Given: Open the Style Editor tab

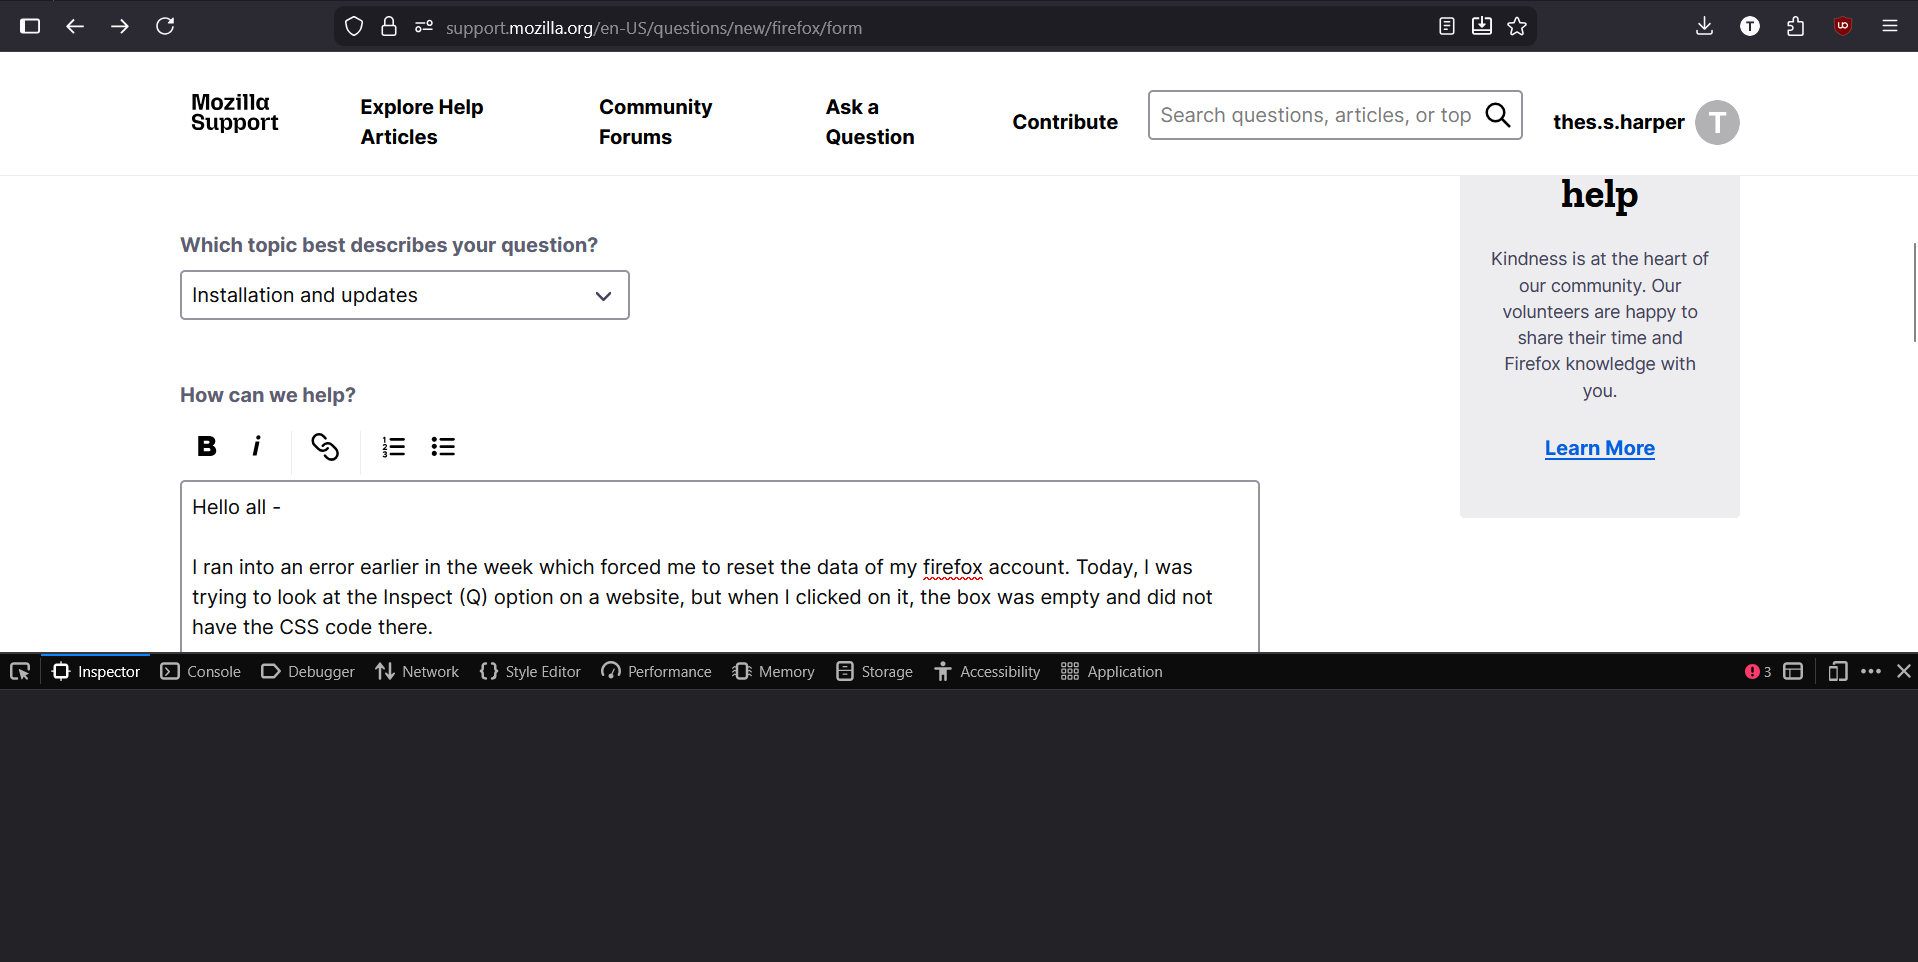Looking at the screenshot, I should (x=530, y=671).
